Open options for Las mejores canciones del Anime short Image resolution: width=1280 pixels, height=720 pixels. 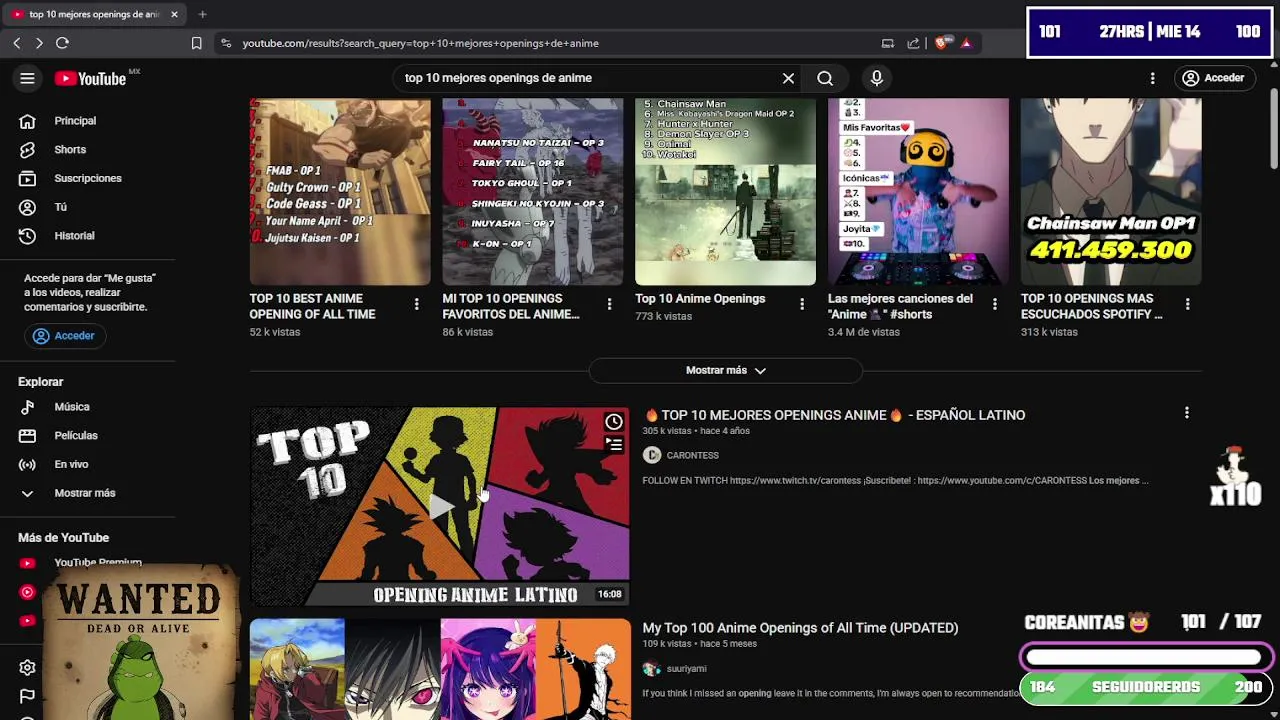tap(995, 304)
